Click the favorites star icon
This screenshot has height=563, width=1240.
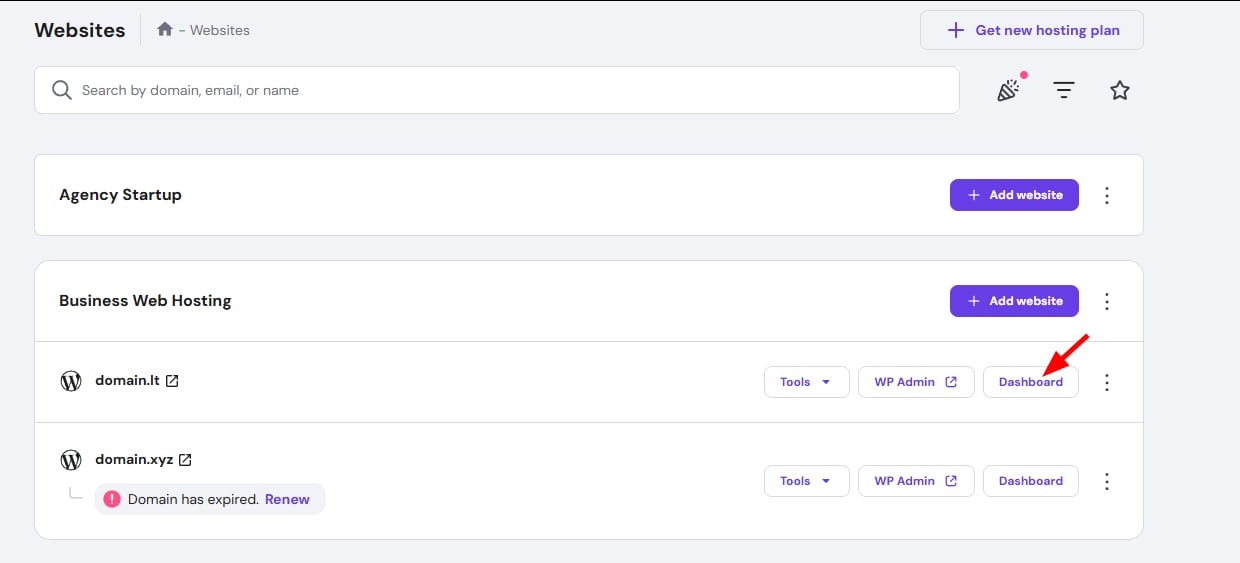point(1120,90)
